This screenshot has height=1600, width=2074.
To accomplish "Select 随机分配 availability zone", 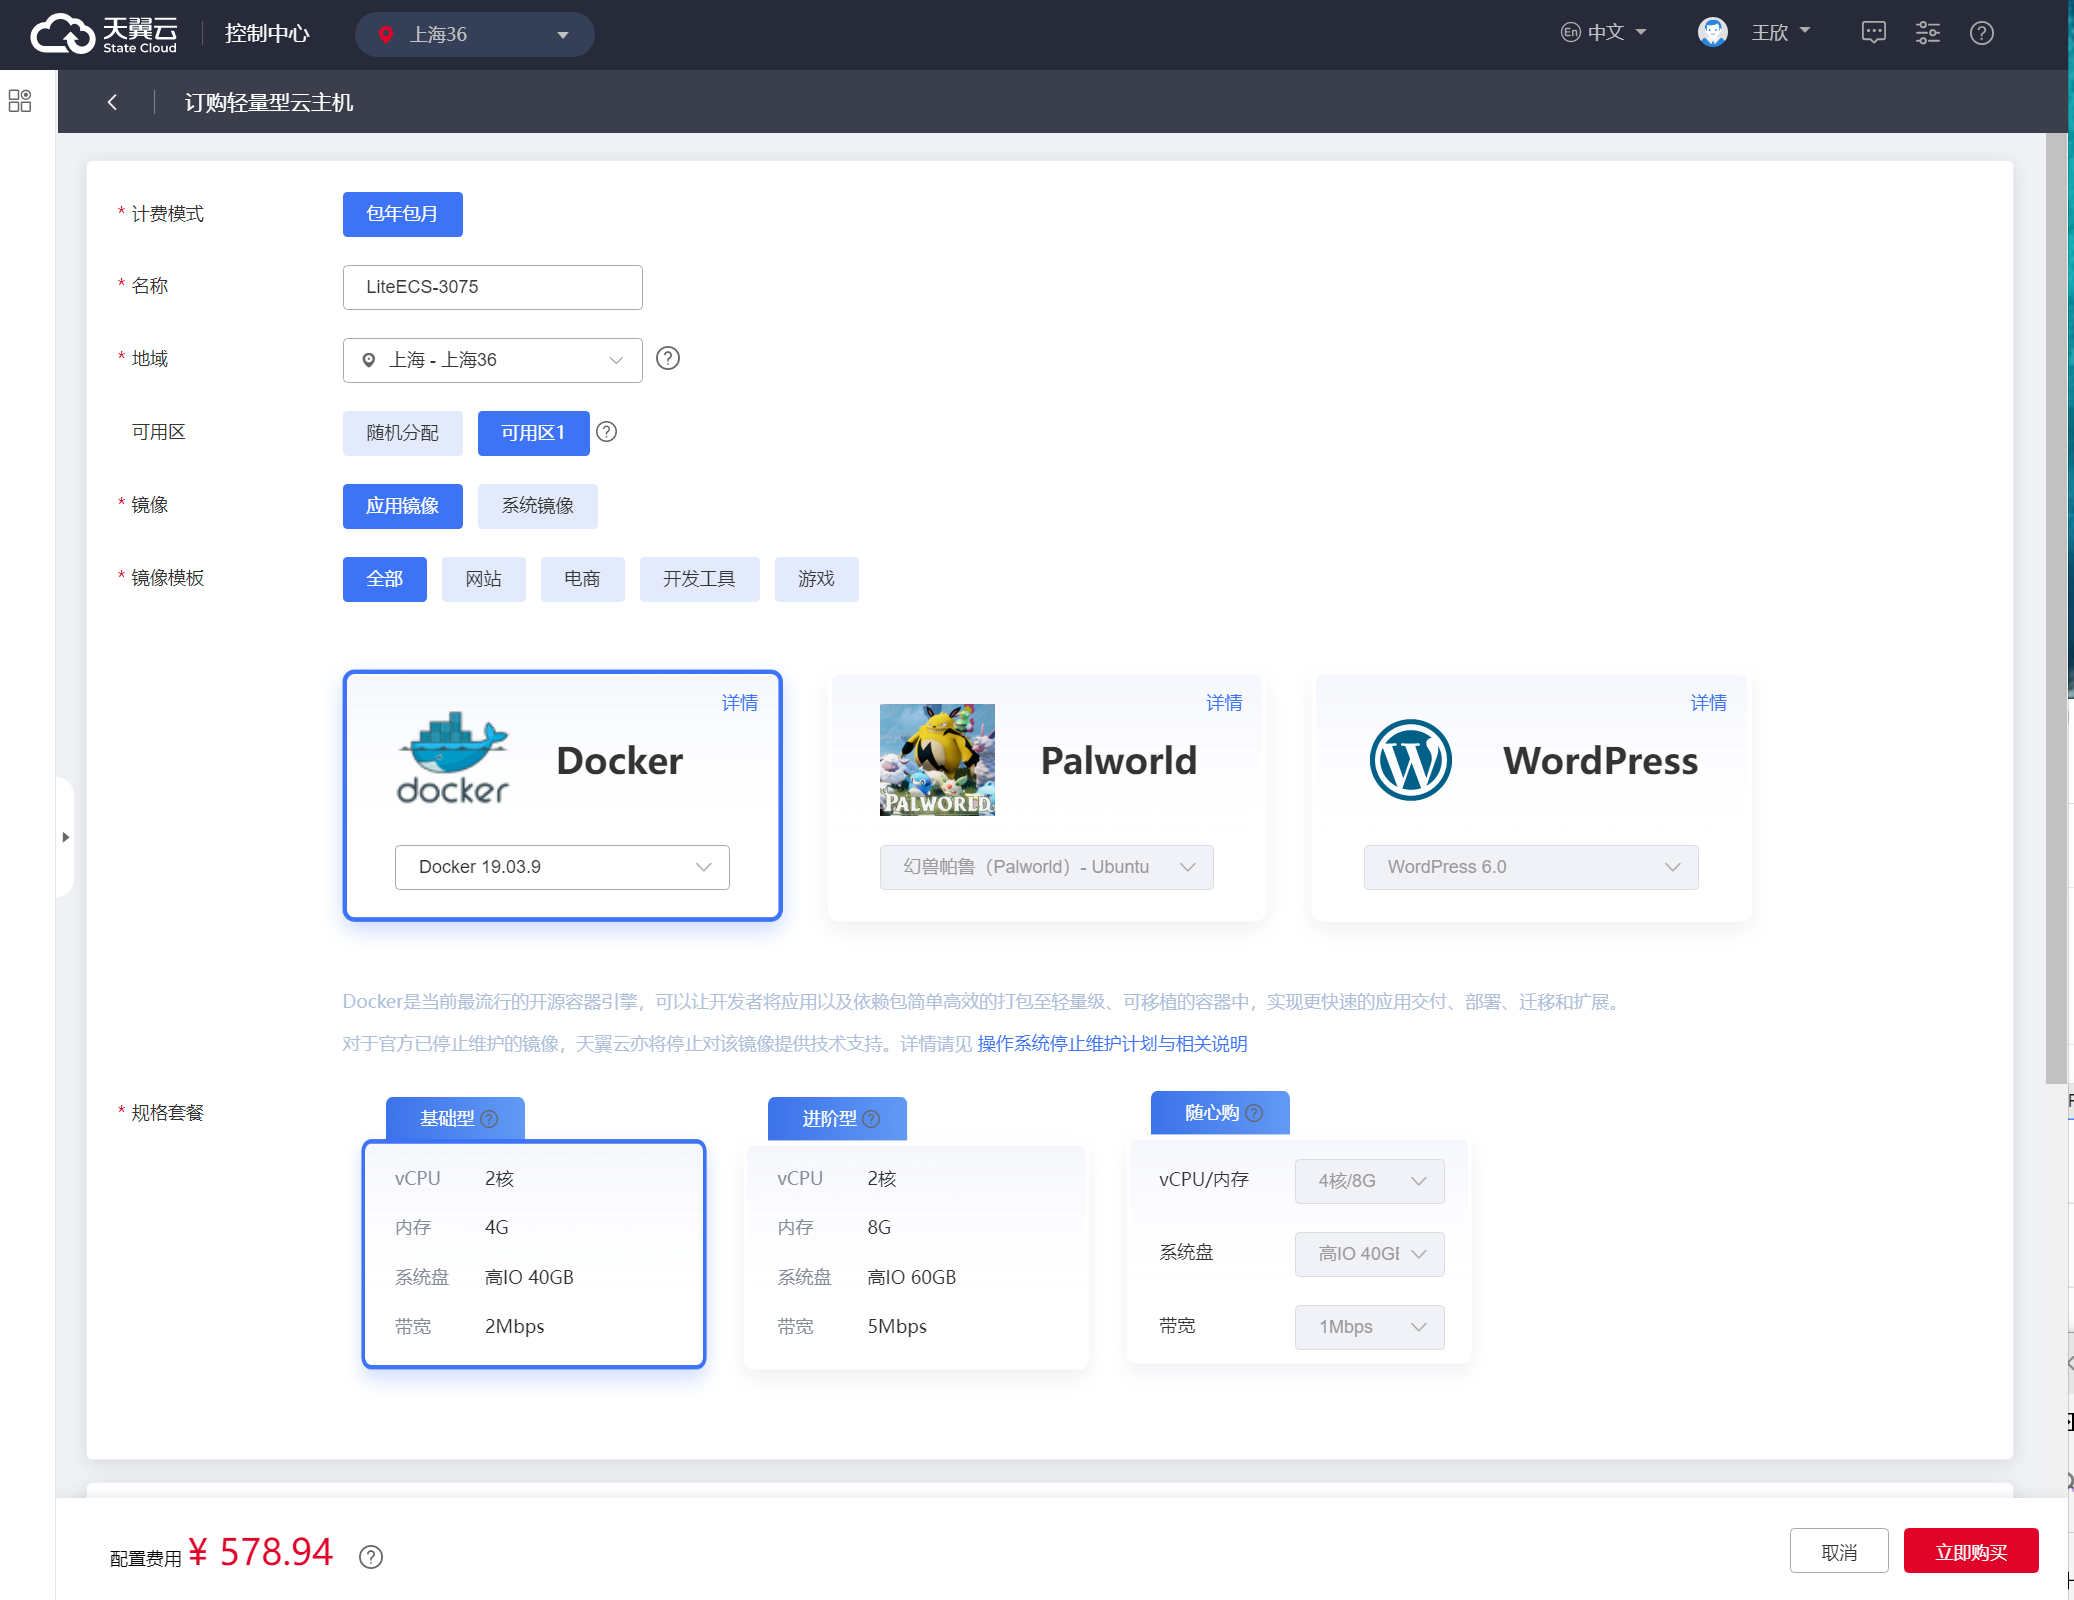I will (x=403, y=433).
